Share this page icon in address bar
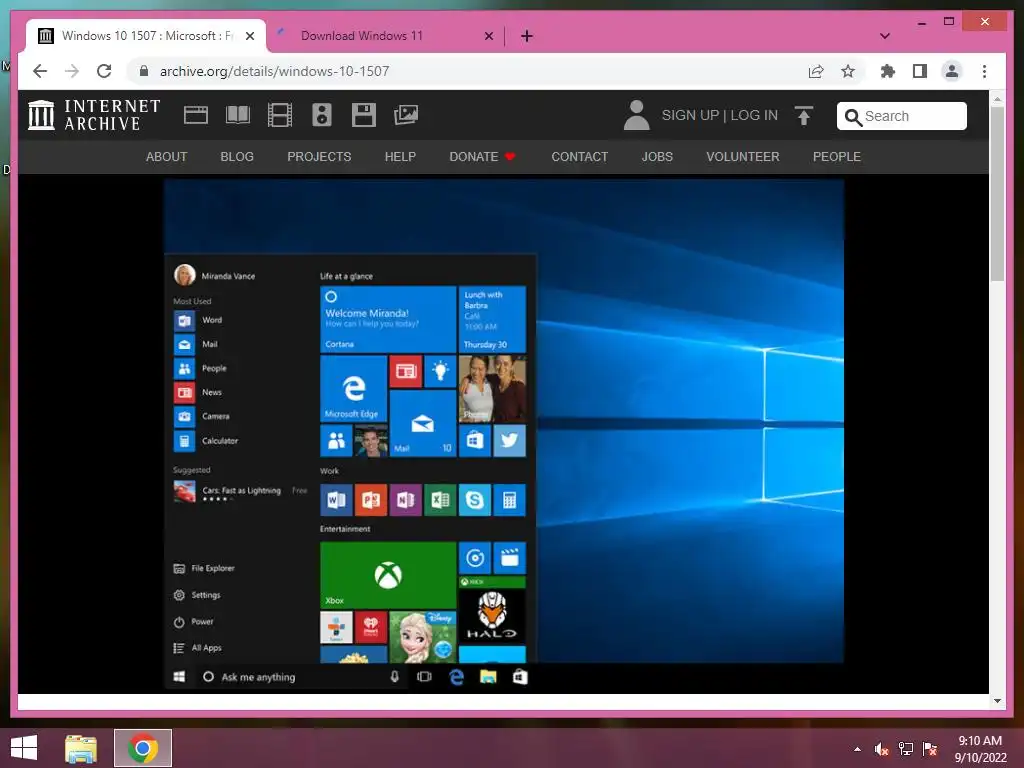Image resolution: width=1024 pixels, height=768 pixels. [x=816, y=71]
